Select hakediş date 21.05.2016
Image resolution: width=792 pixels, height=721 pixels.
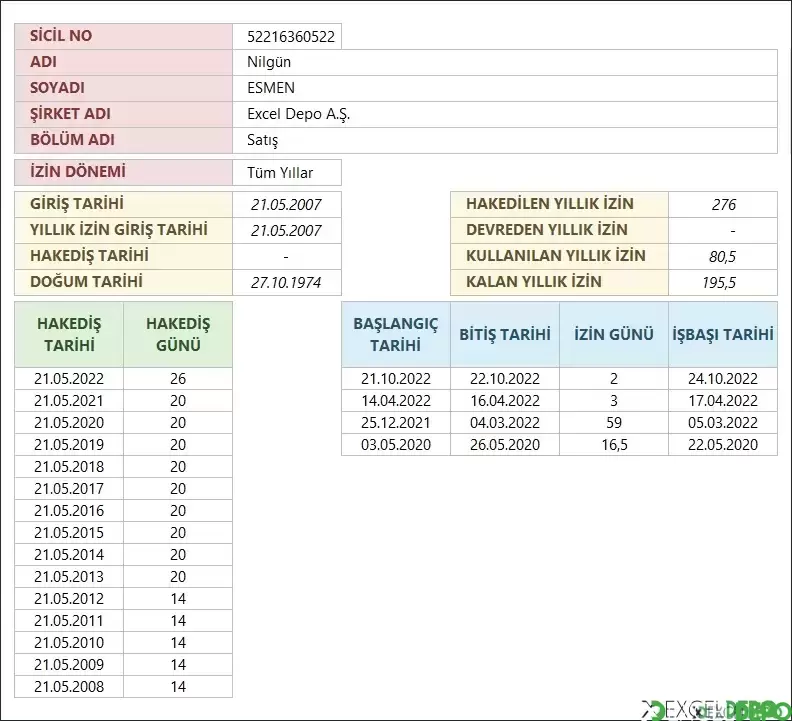(x=69, y=510)
